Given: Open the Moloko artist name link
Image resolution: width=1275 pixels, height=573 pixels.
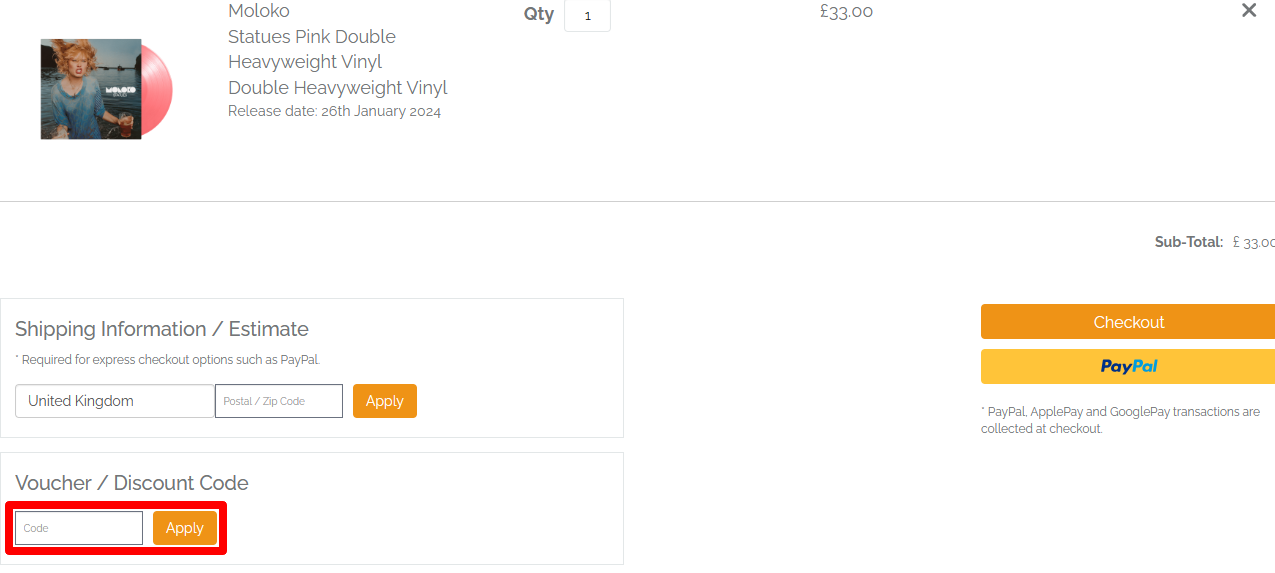Looking at the screenshot, I should 259,11.
